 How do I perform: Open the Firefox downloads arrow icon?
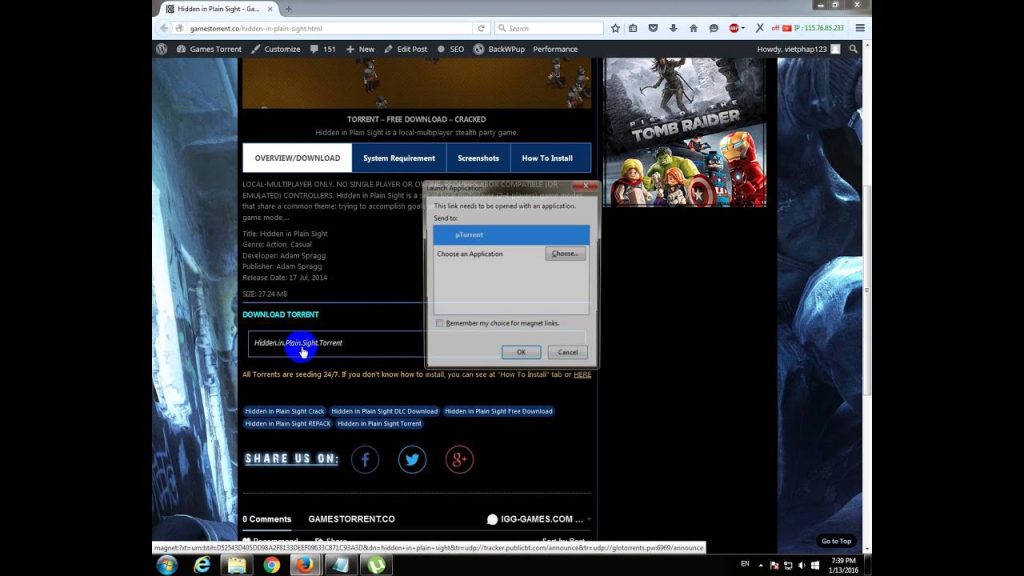(x=673, y=28)
